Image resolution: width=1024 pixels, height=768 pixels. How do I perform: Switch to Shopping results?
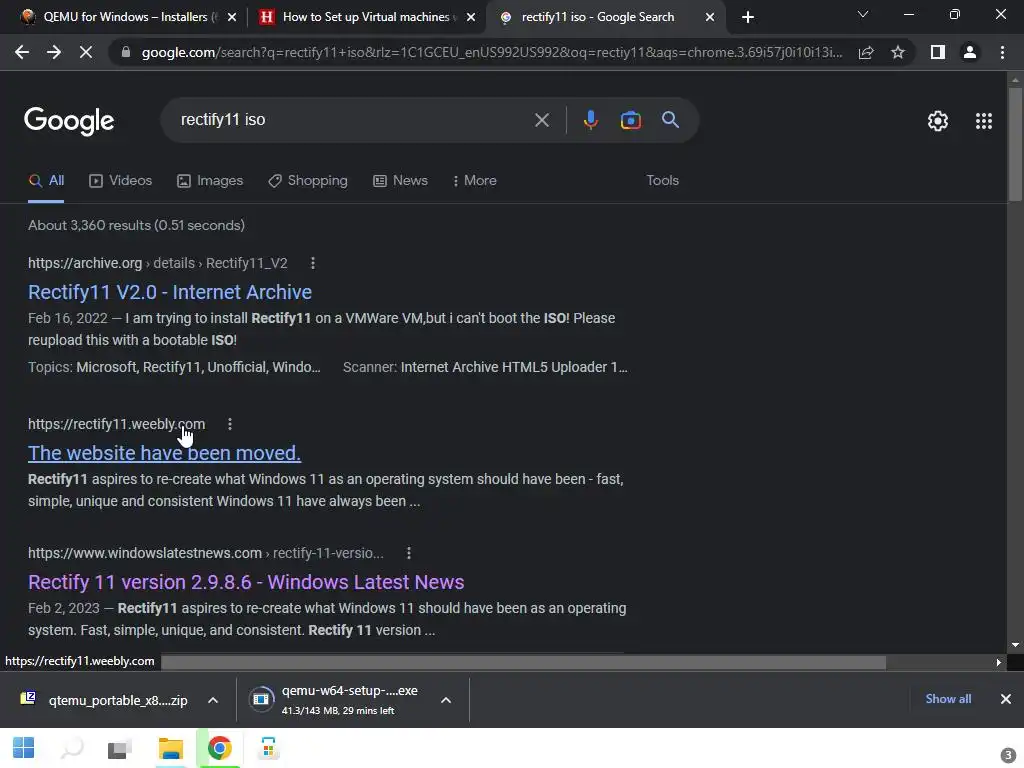[x=308, y=181]
